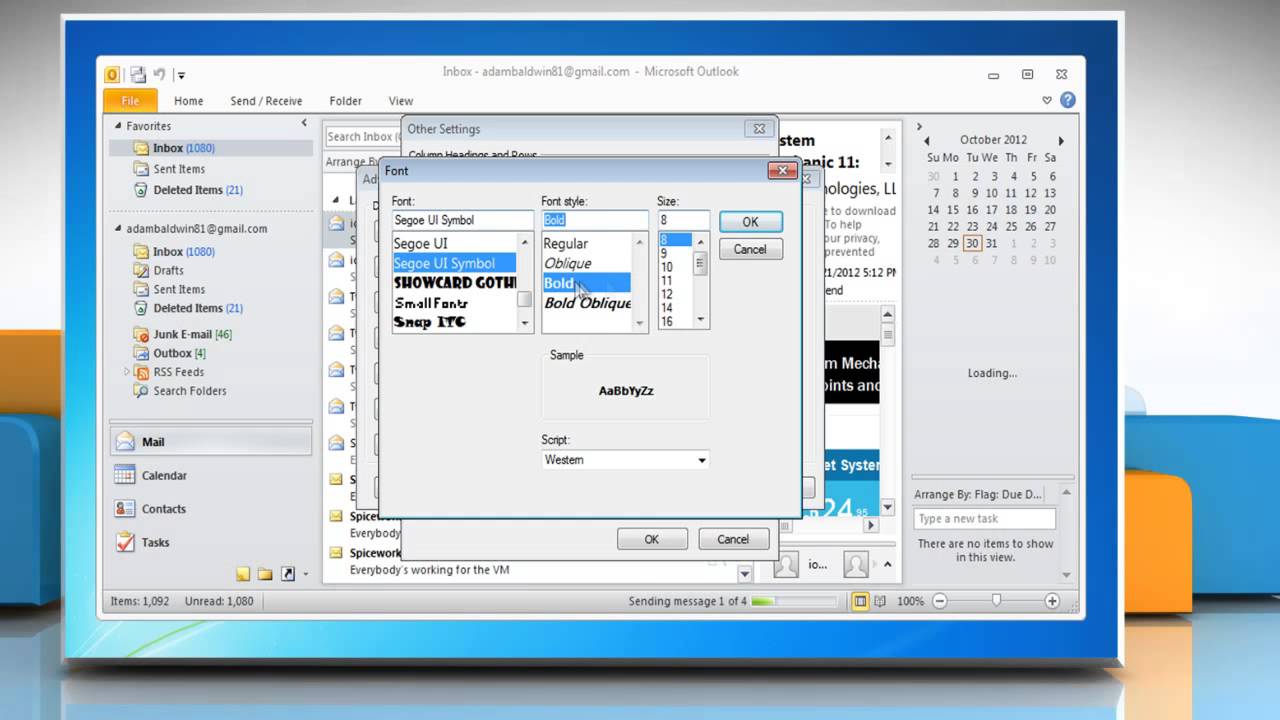Click the zoom out minus button
1280x720 pixels.
point(940,601)
